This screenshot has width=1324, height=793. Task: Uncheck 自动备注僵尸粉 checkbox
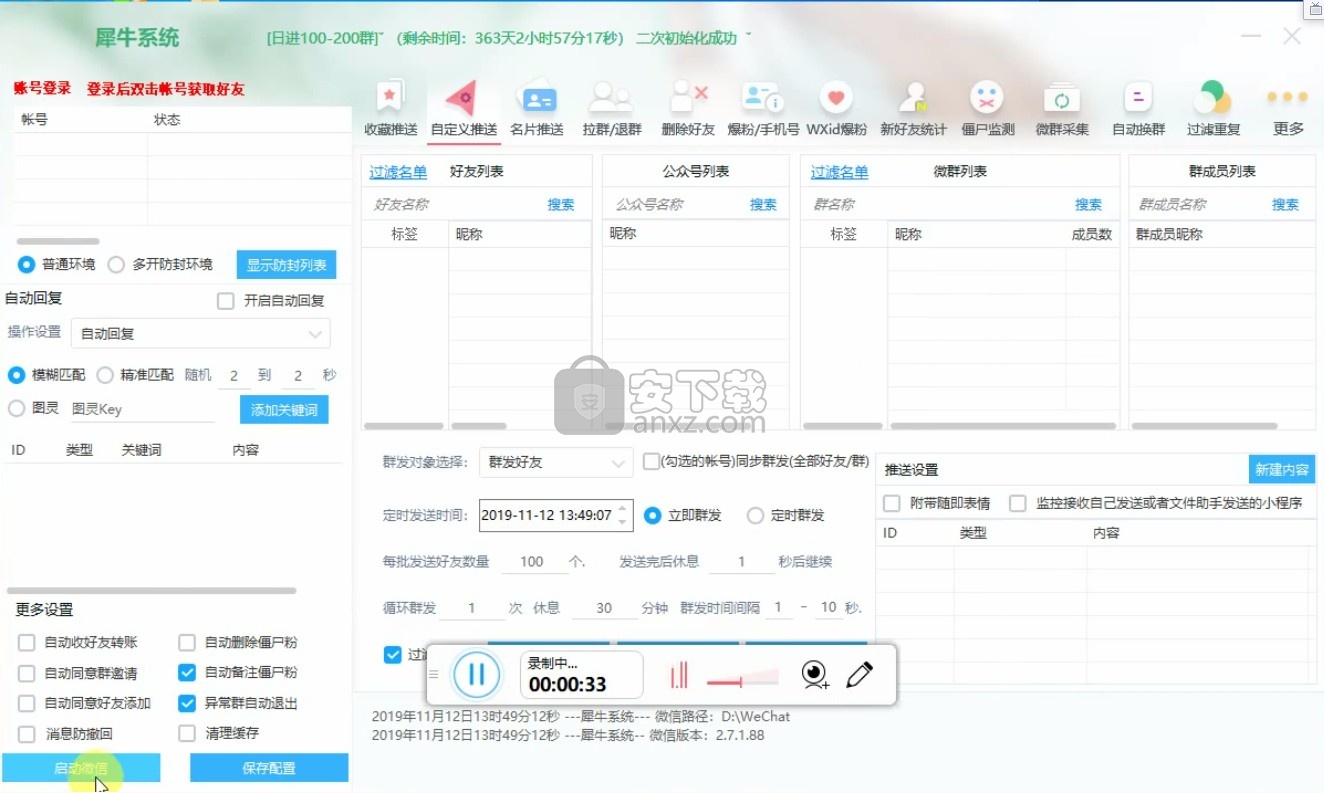pyautogui.click(x=187, y=672)
